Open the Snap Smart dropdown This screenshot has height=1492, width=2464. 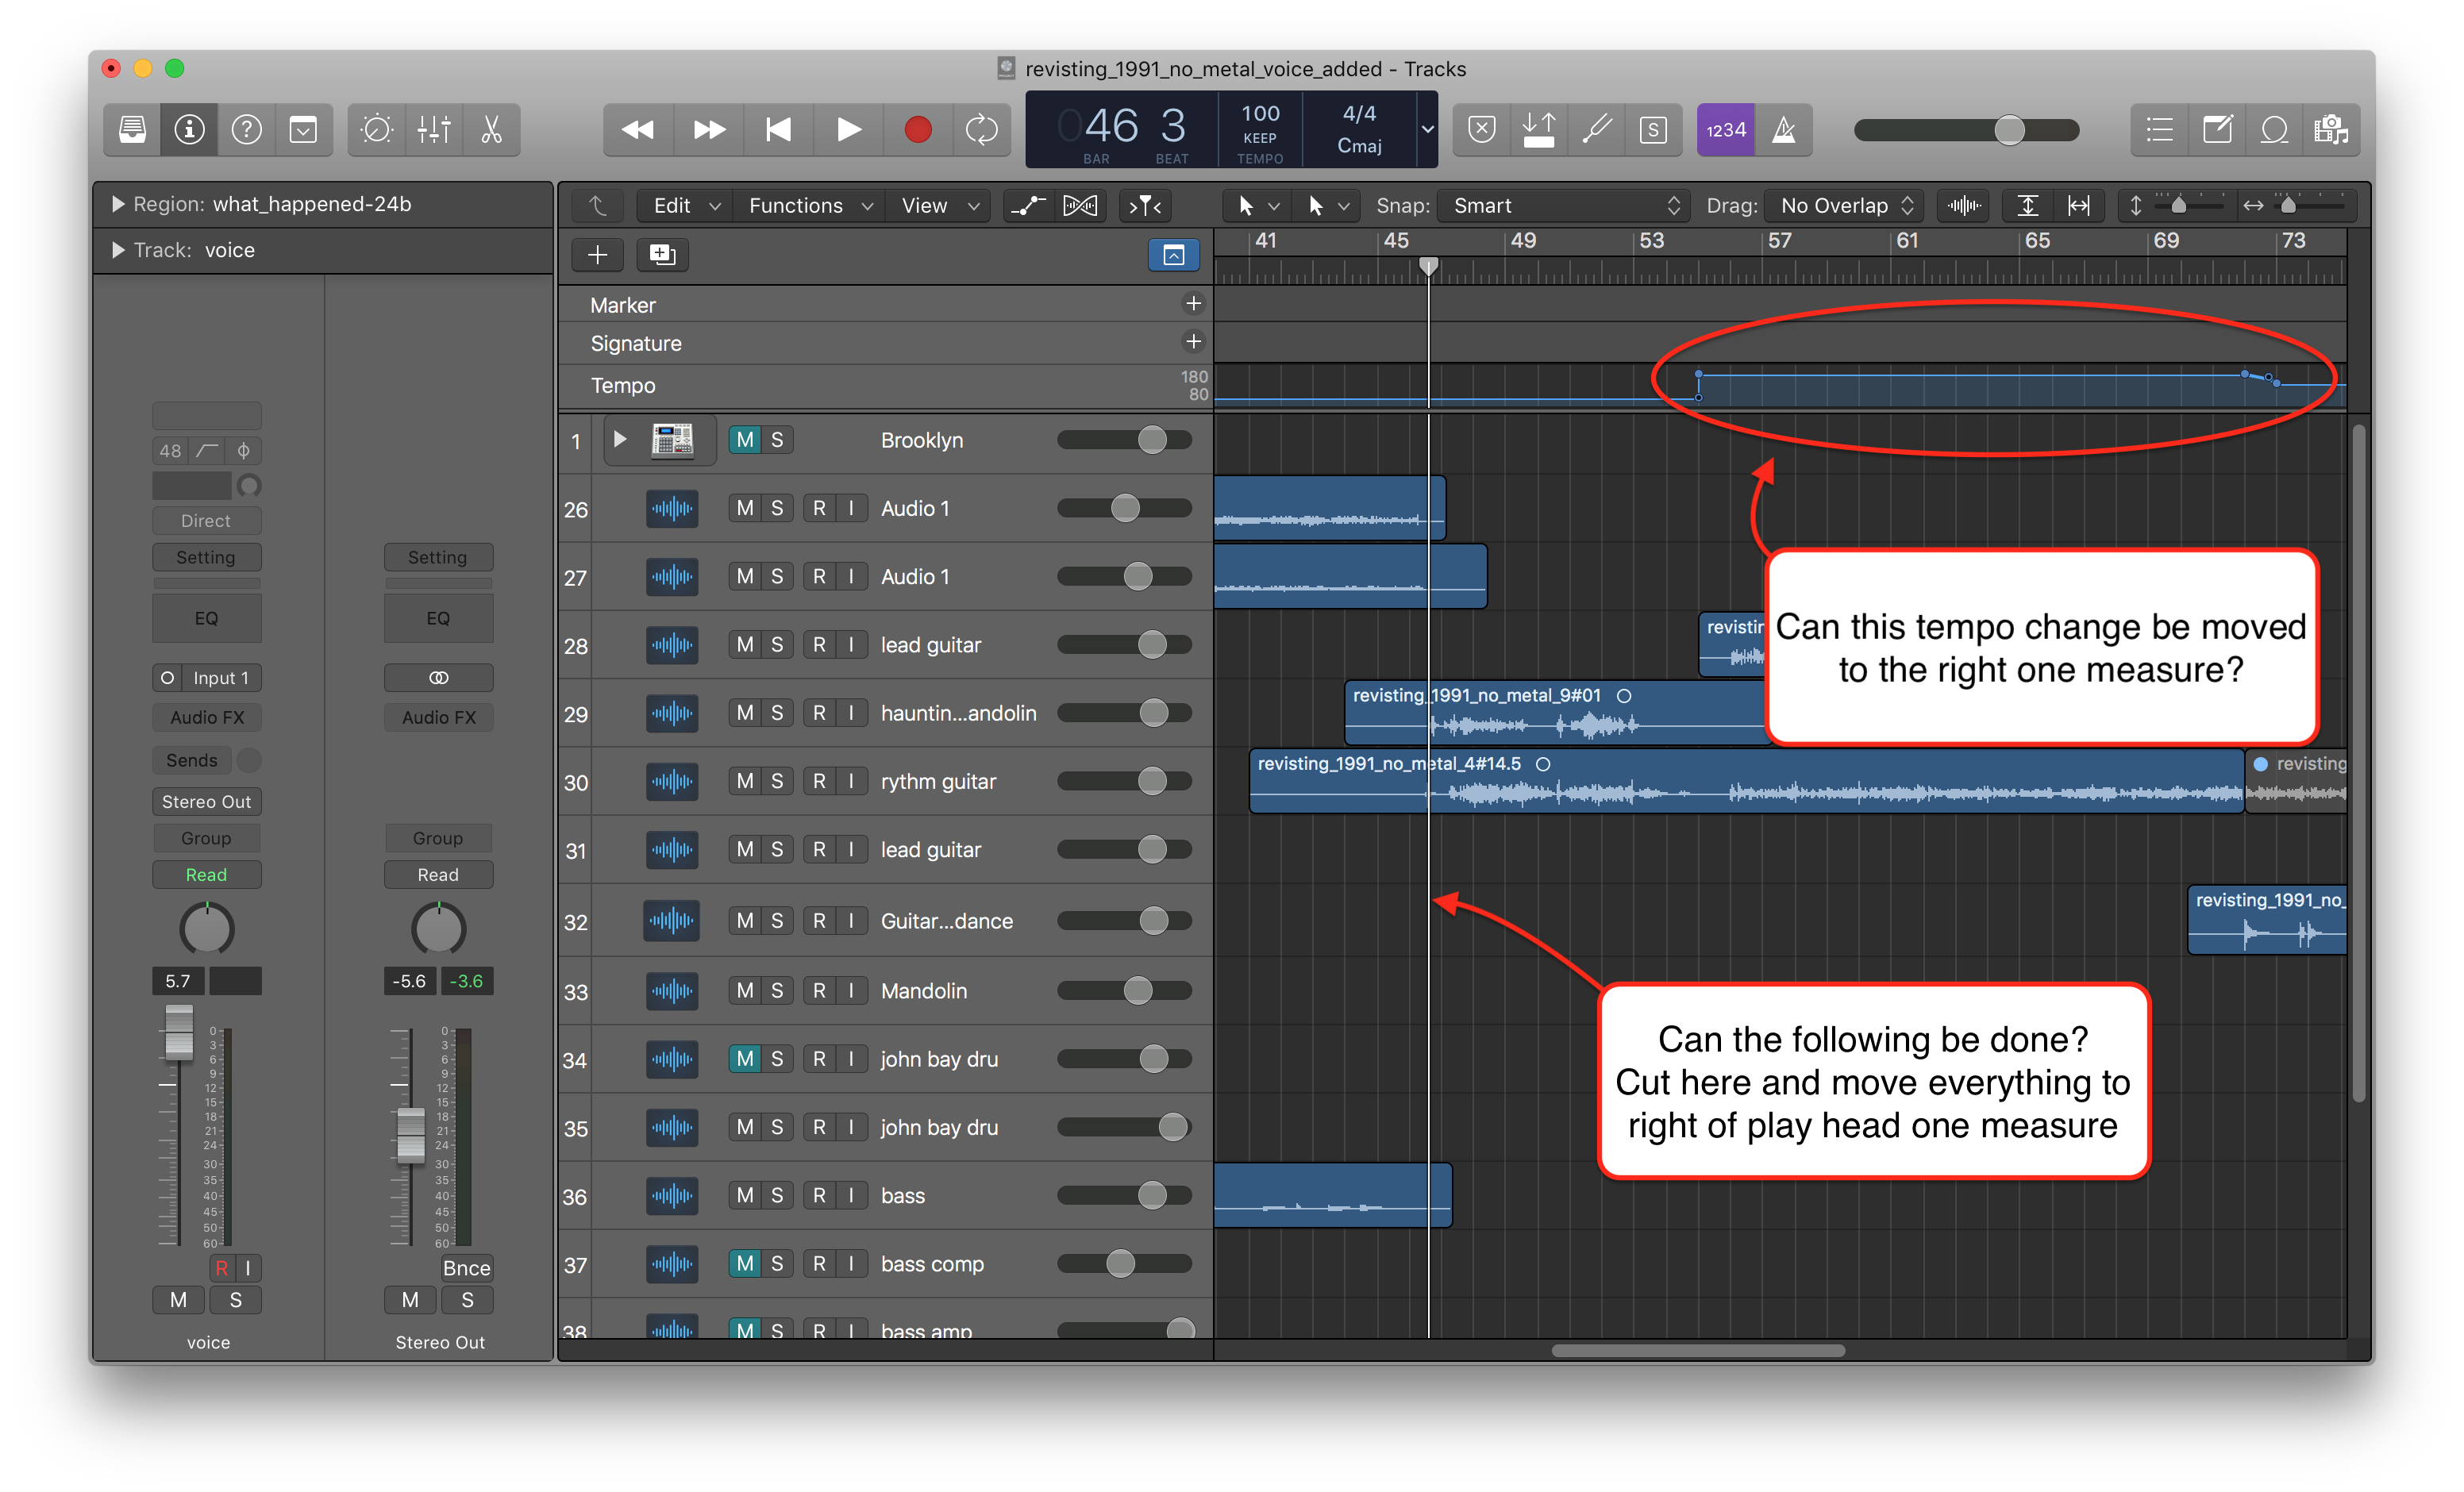pos(1563,206)
